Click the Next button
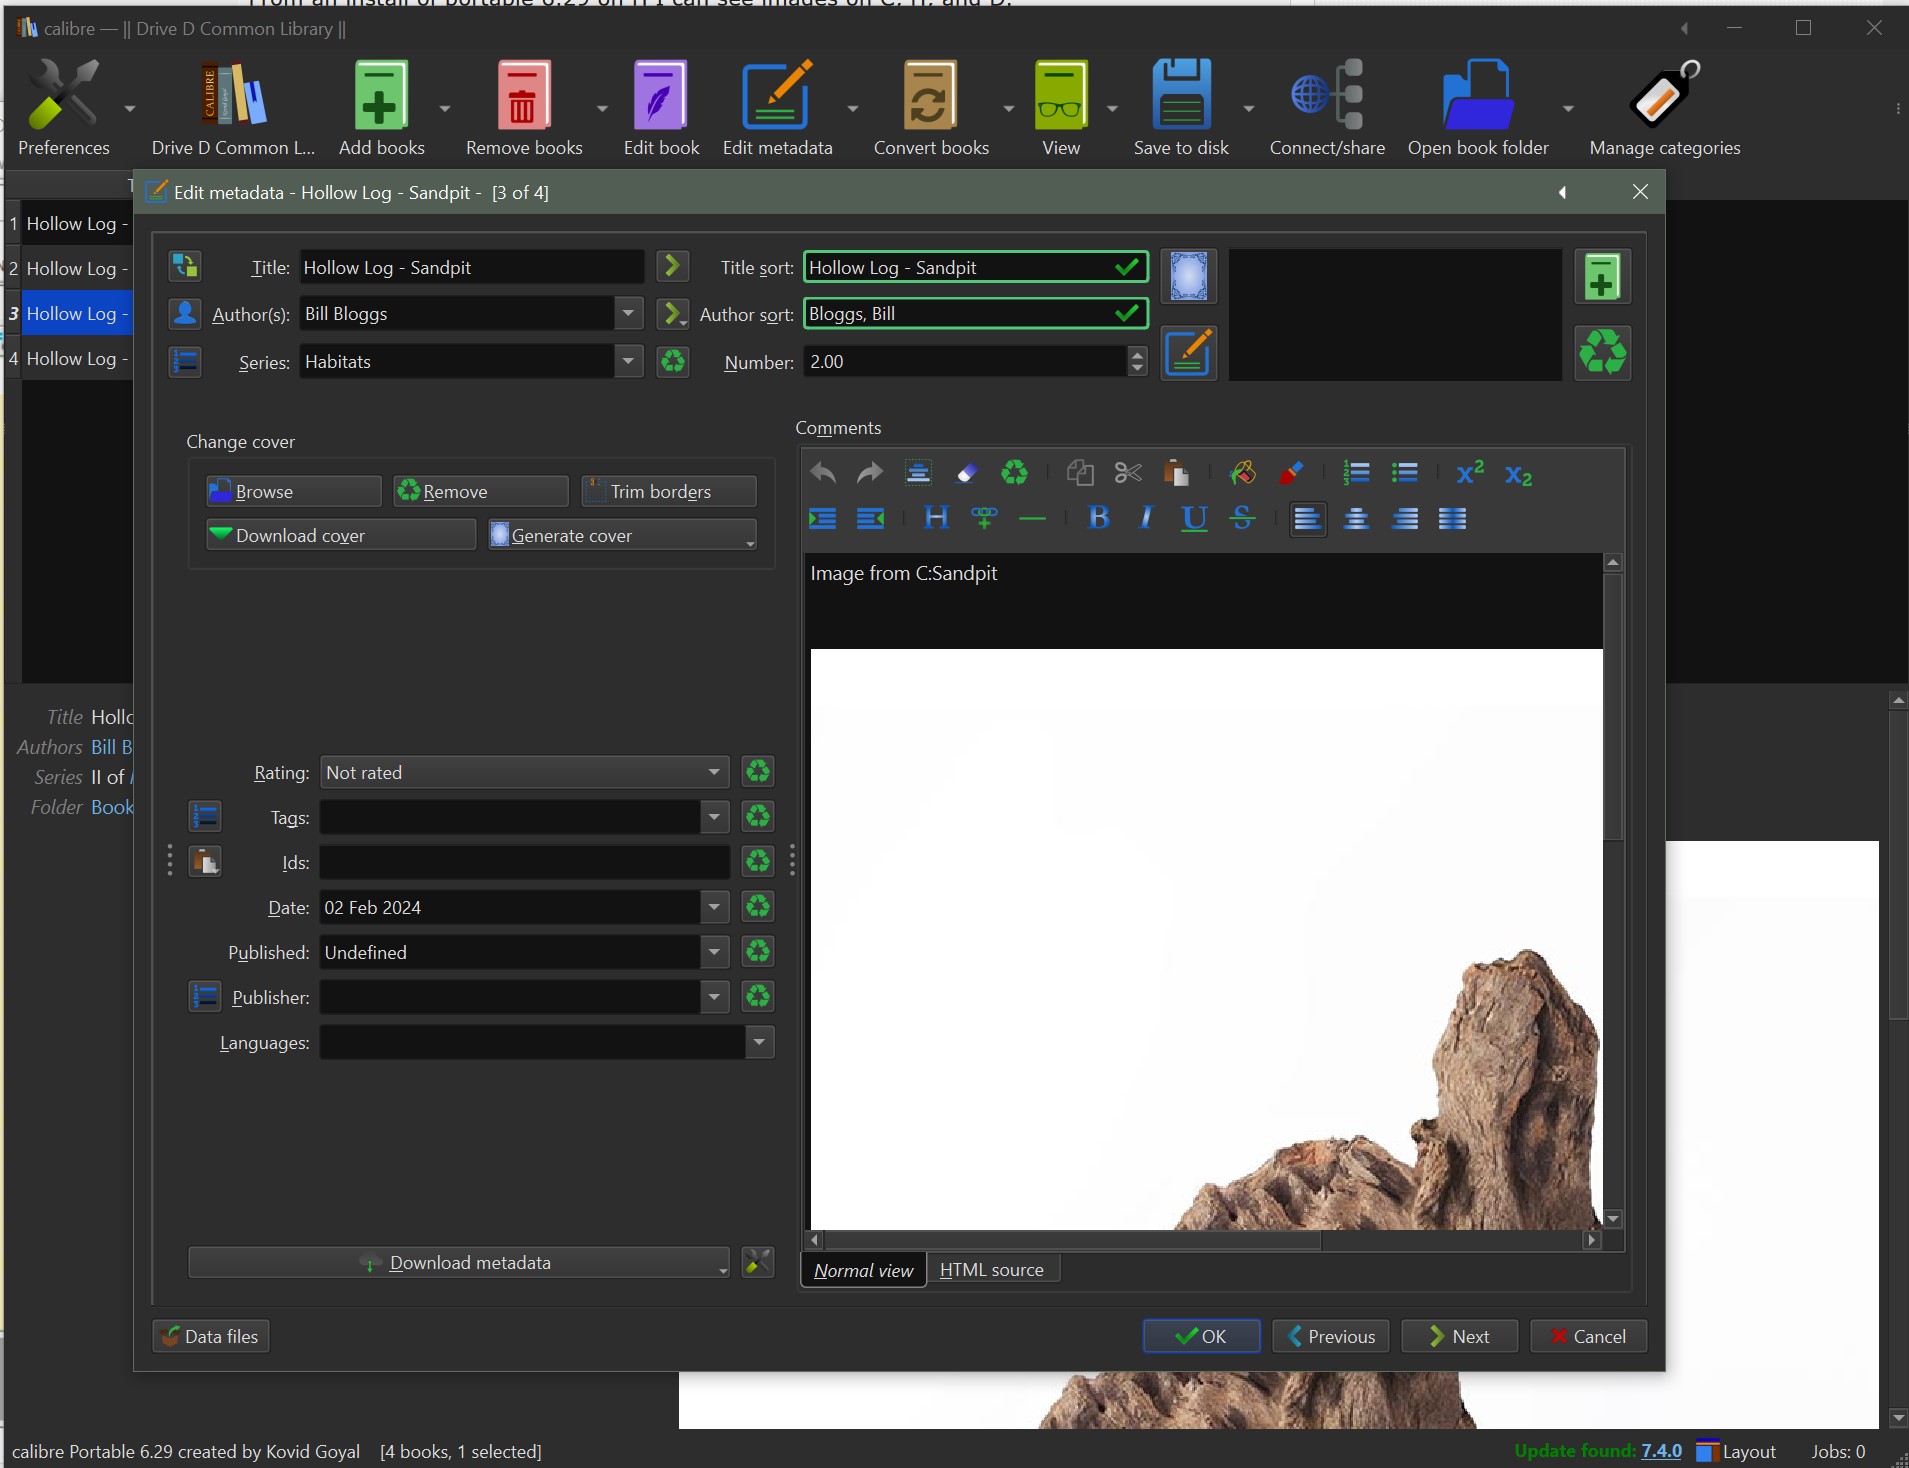Viewport: 1909px width, 1468px height. (x=1459, y=1336)
